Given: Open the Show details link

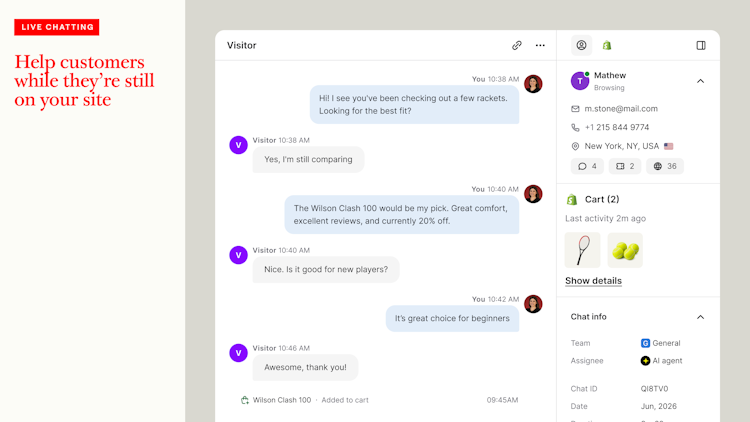Looking at the screenshot, I should coord(593,281).
